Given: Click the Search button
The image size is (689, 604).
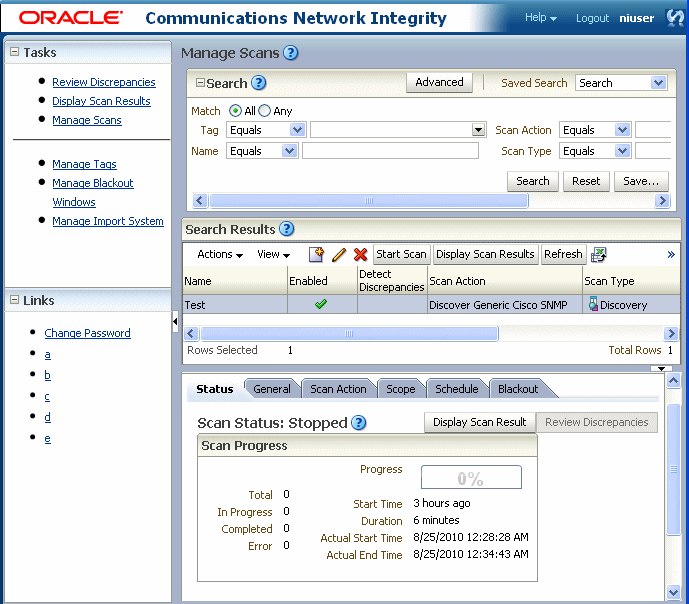Looking at the screenshot, I should click(x=533, y=181).
